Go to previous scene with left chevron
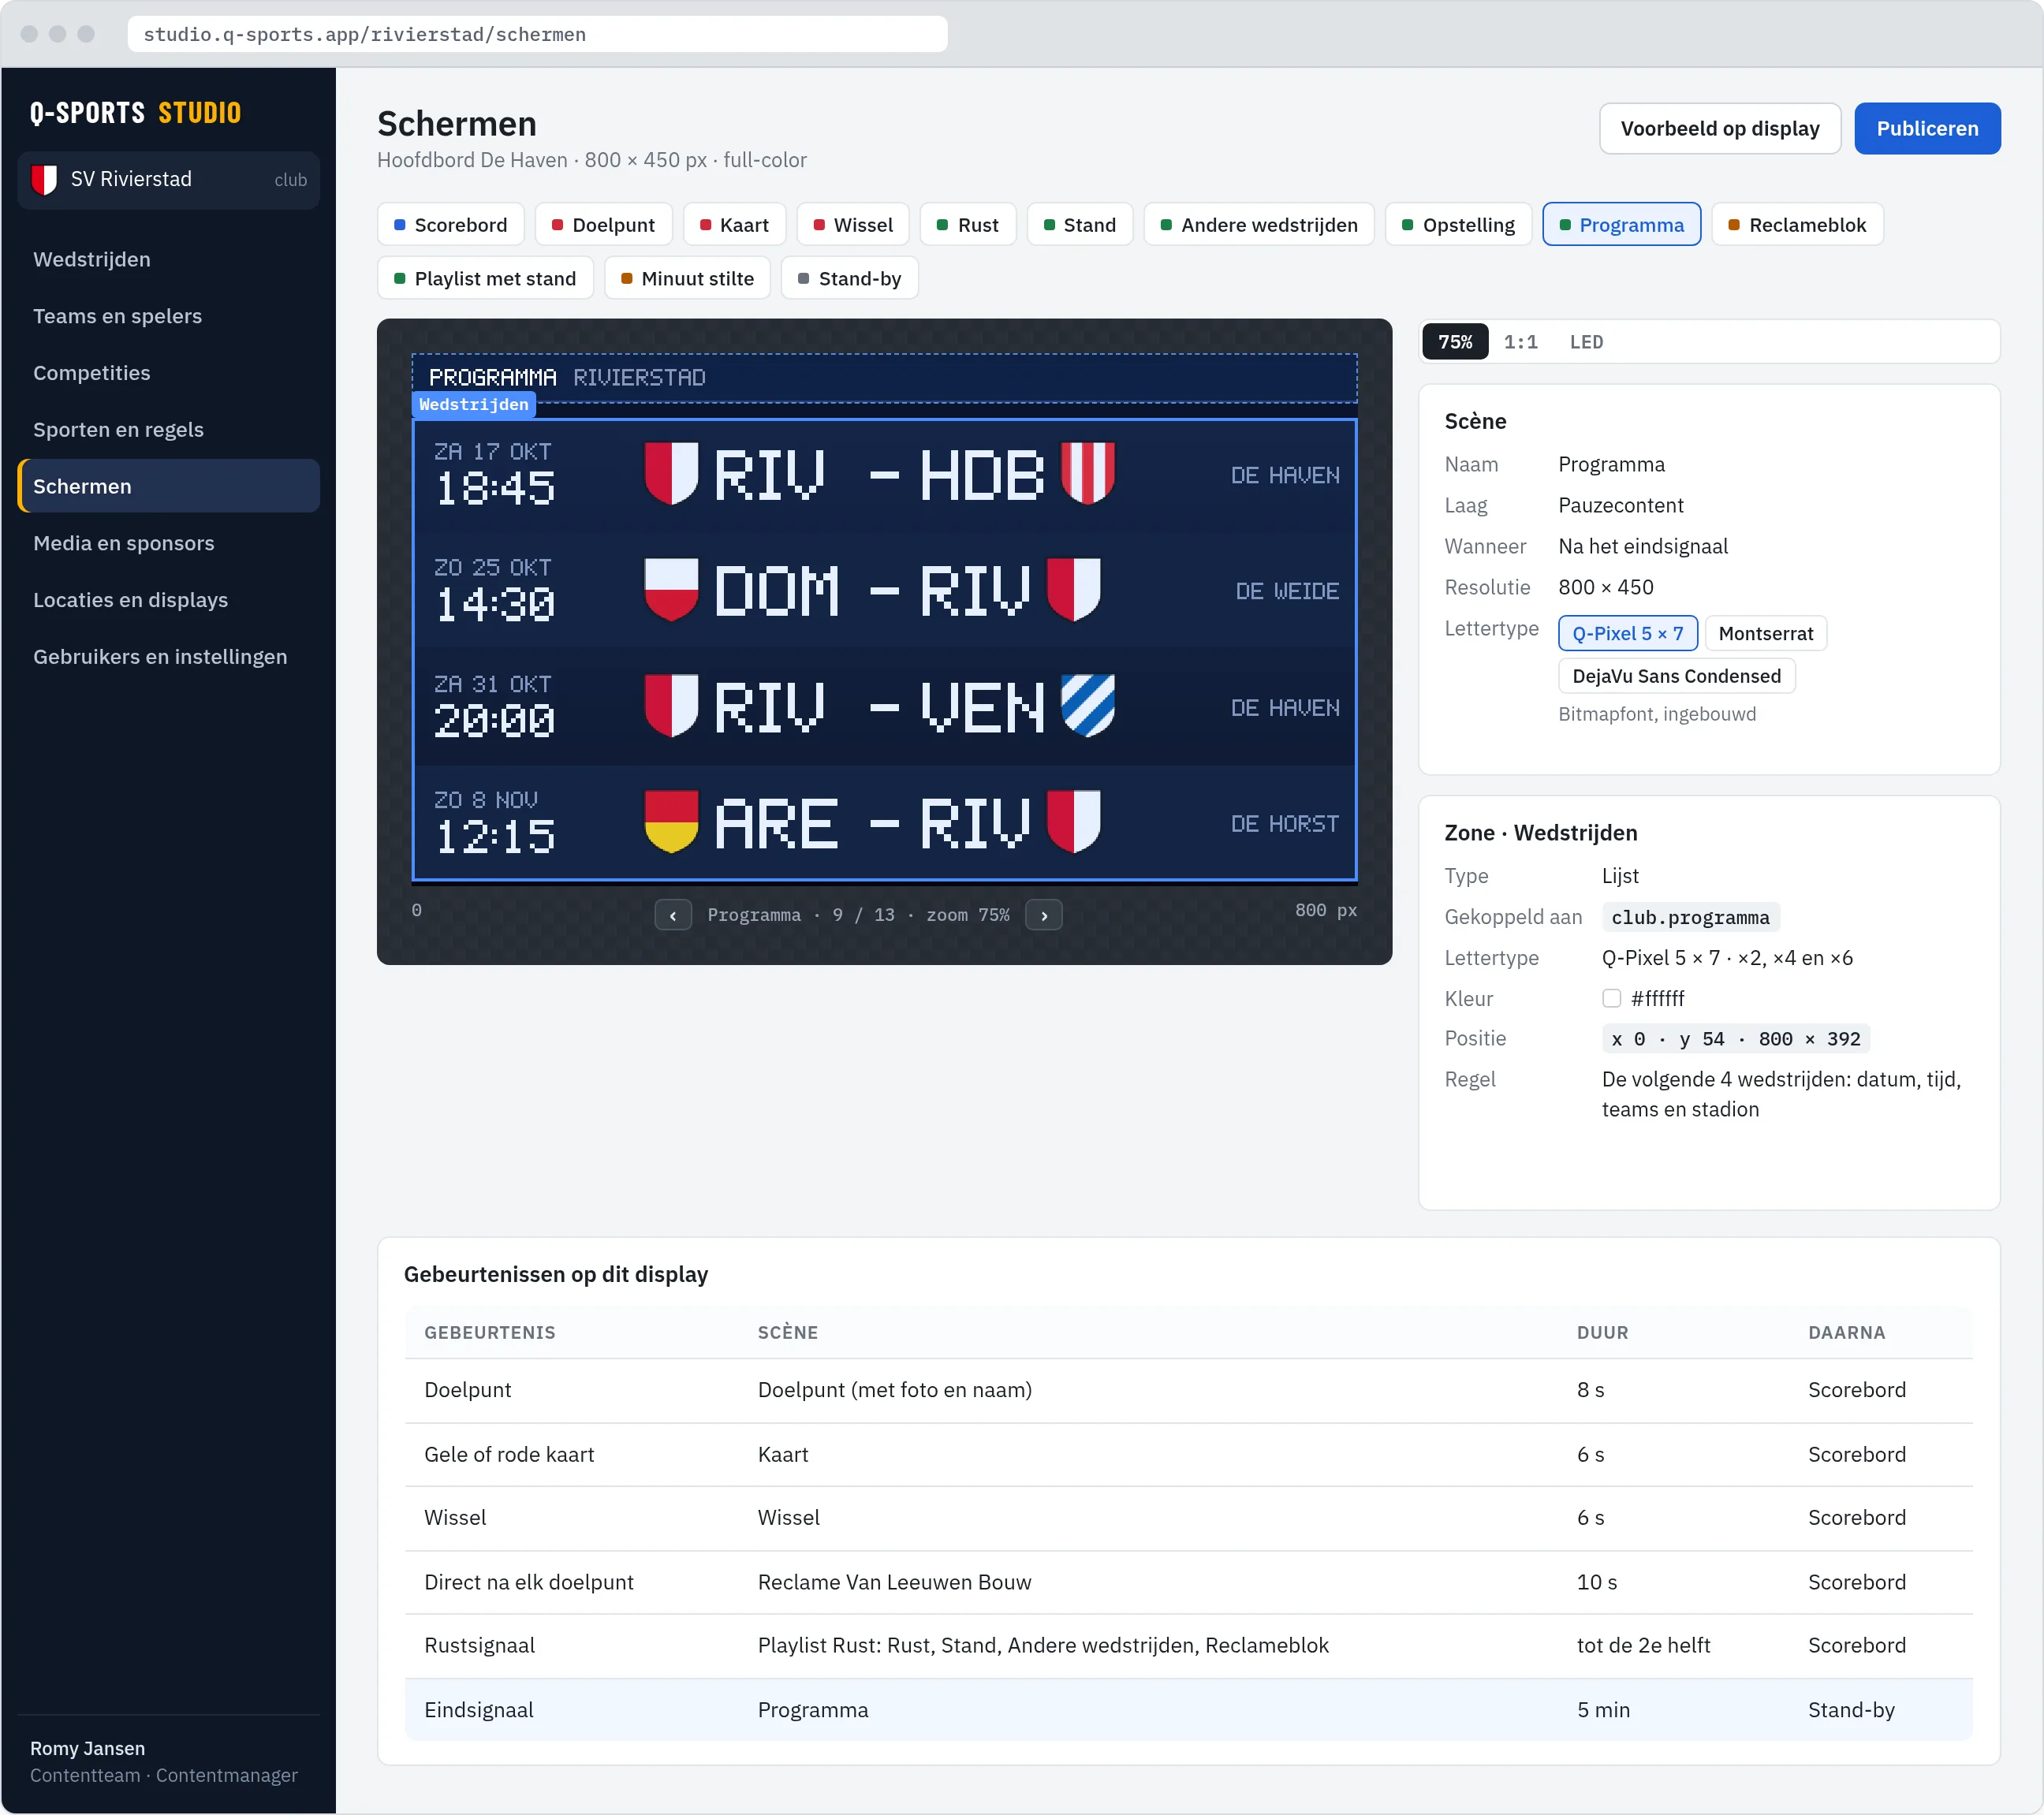 (673, 915)
